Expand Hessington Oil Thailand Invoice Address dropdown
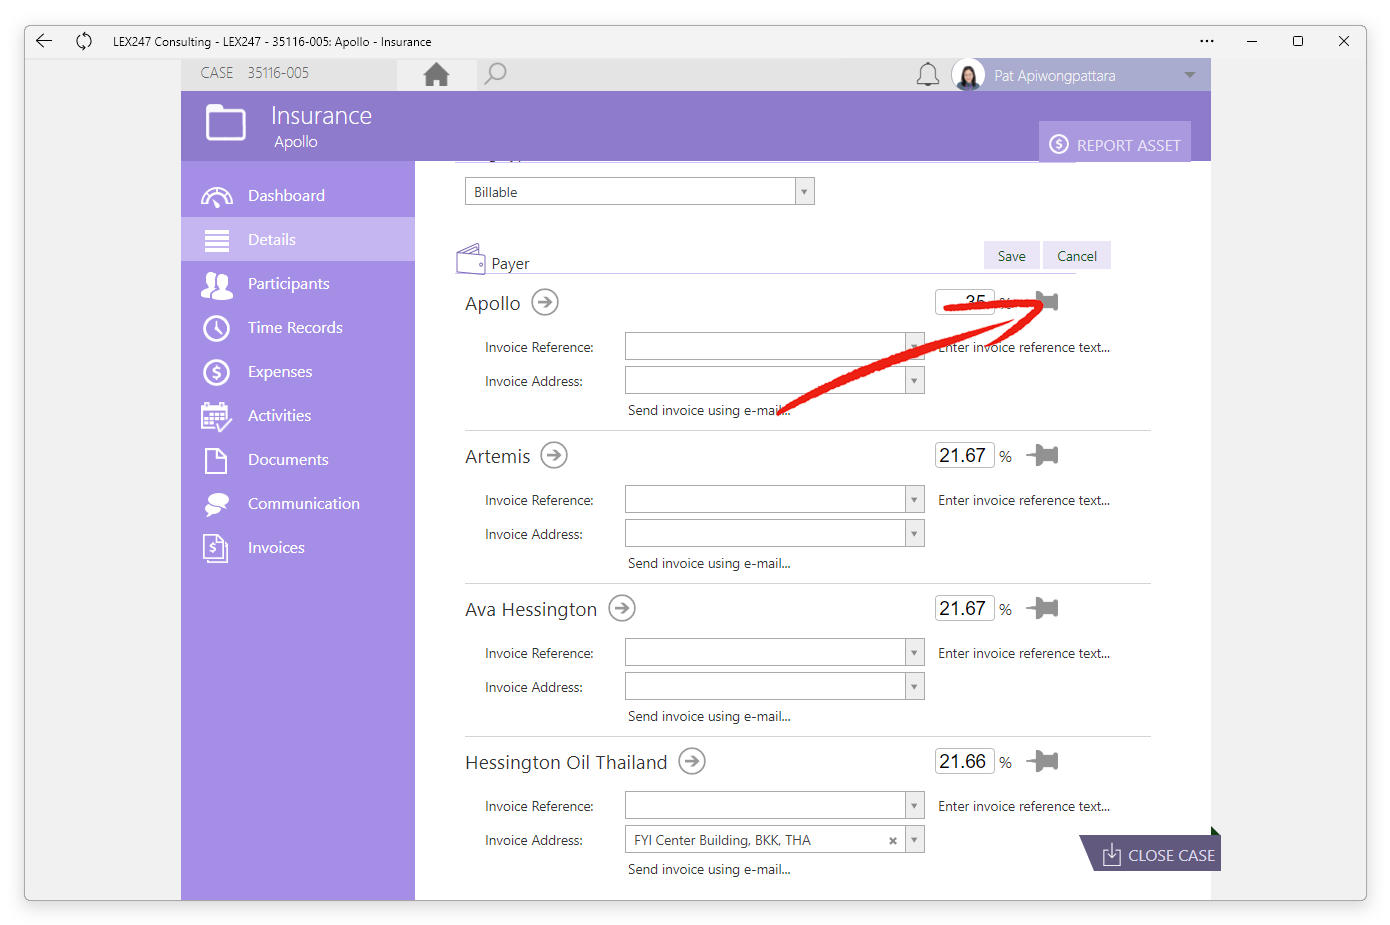Image resolution: width=1390 pixels, height=925 pixels. (914, 840)
